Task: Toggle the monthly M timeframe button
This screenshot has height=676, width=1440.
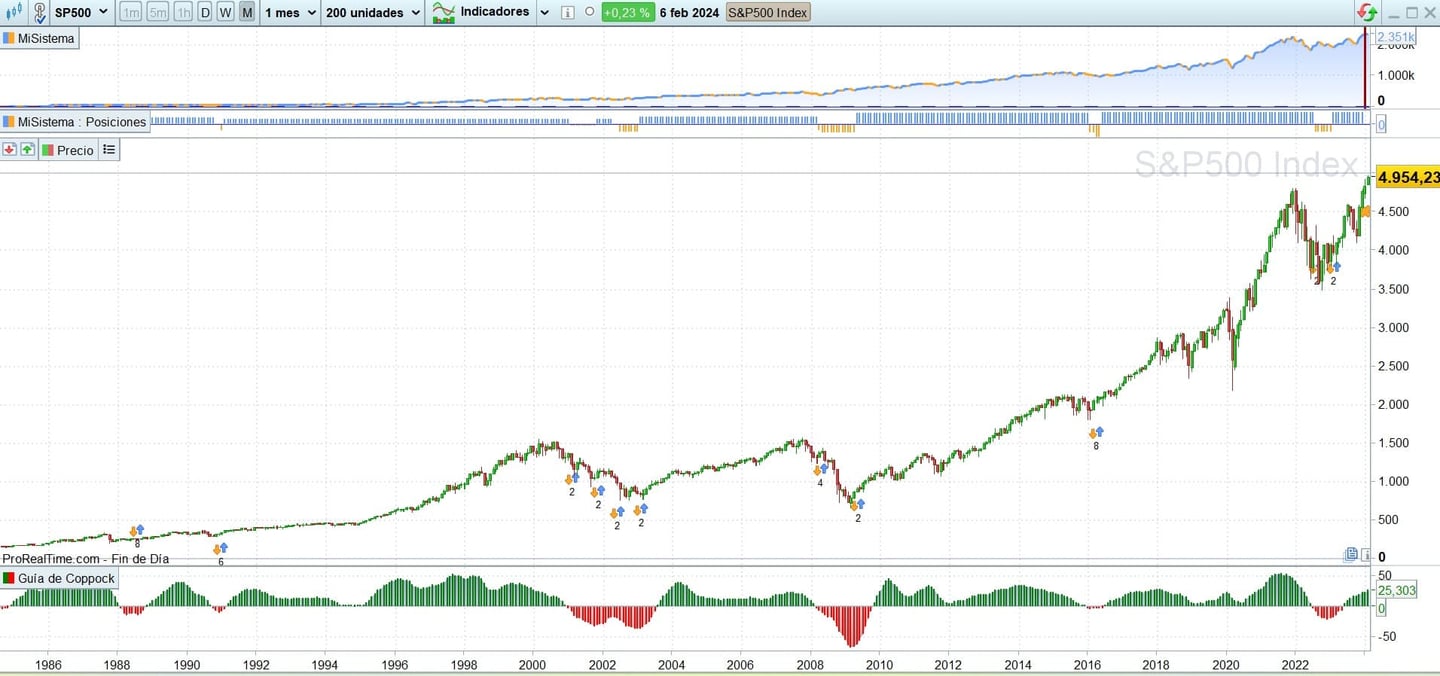Action: pos(246,13)
